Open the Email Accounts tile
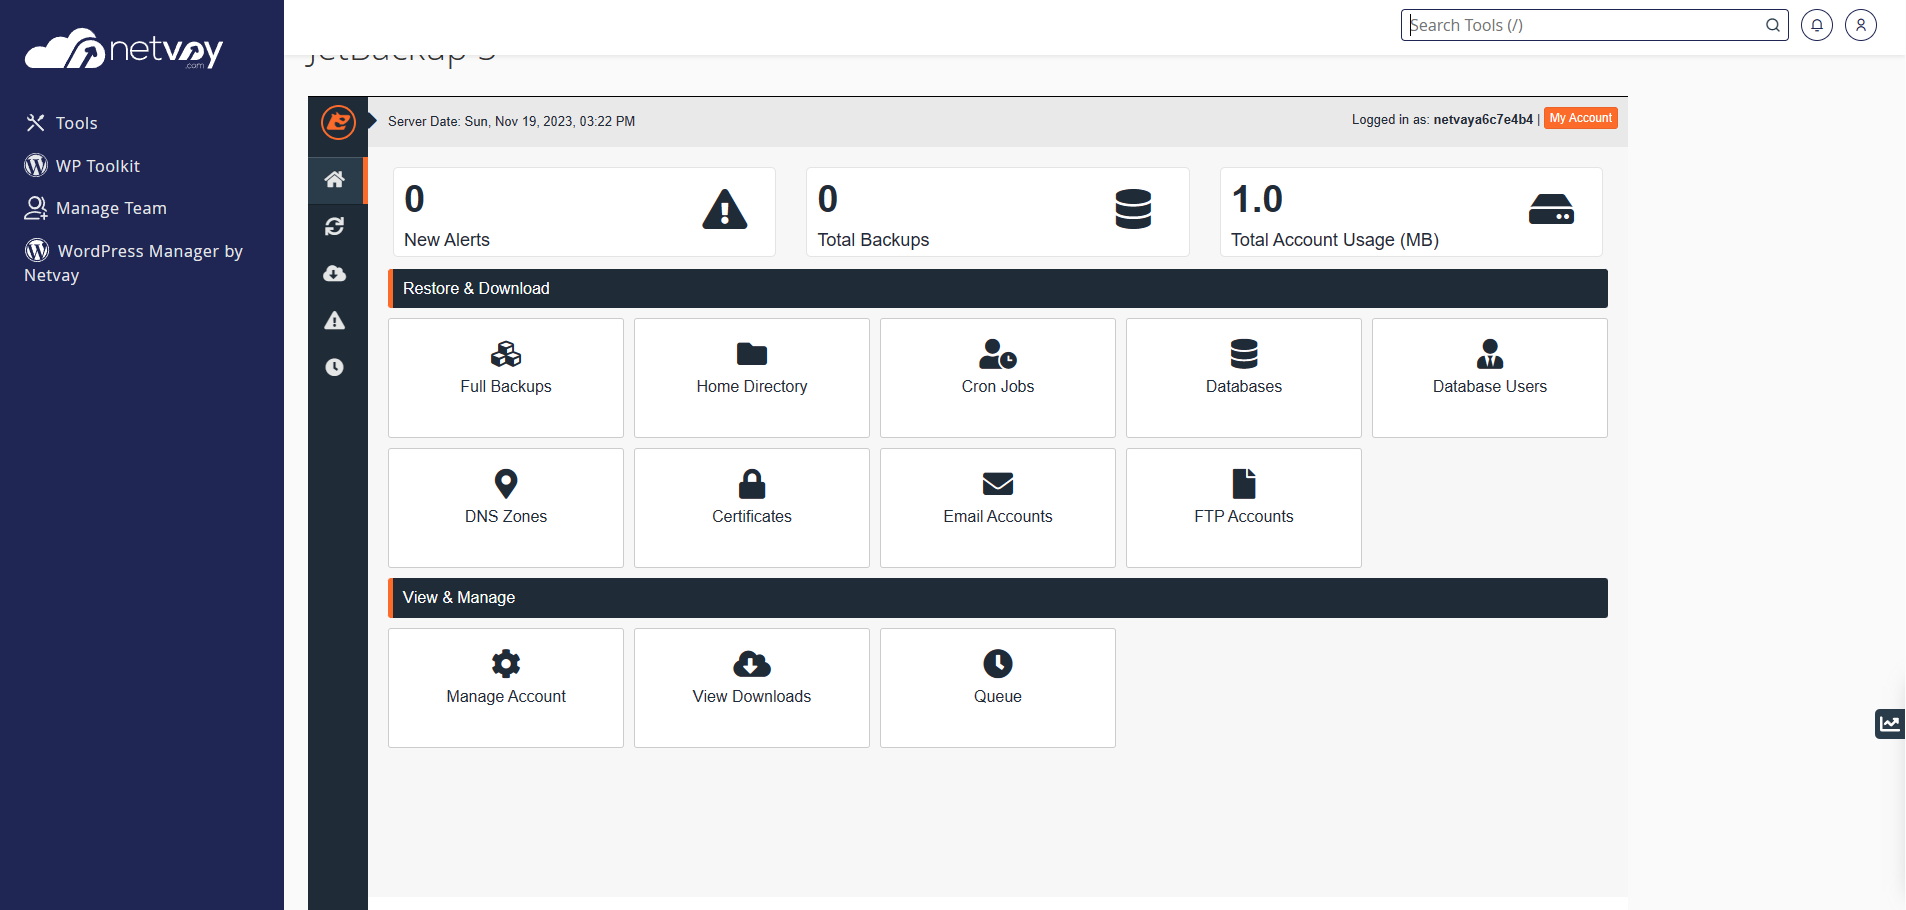The width and height of the screenshot is (1906, 910). tap(997, 508)
